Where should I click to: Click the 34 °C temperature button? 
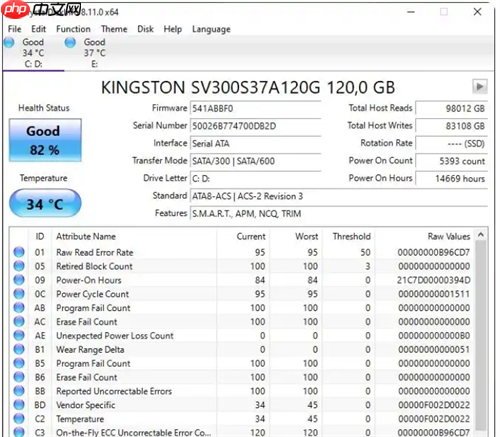pyautogui.click(x=45, y=203)
